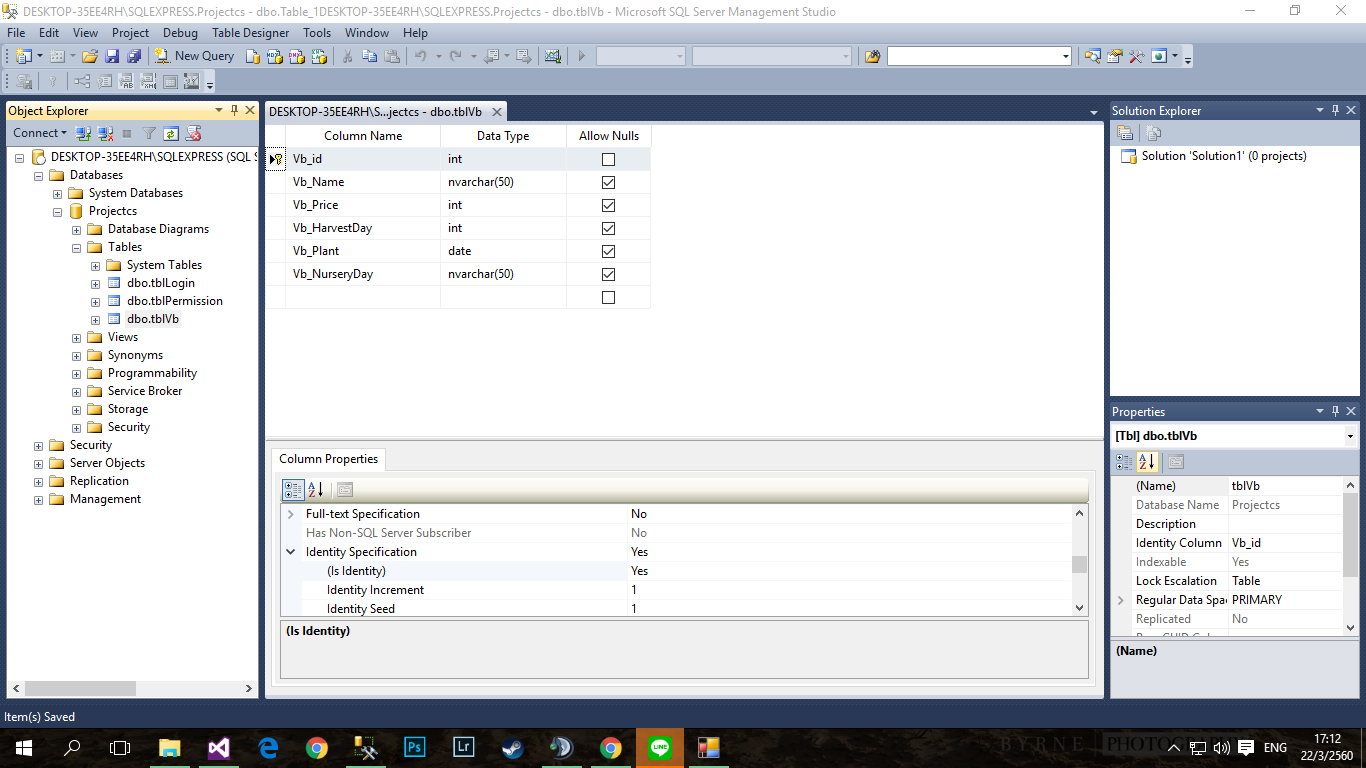The width and height of the screenshot is (1366, 768).
Task: Click the Save All toolbar icon
Action: click(133, 56)
